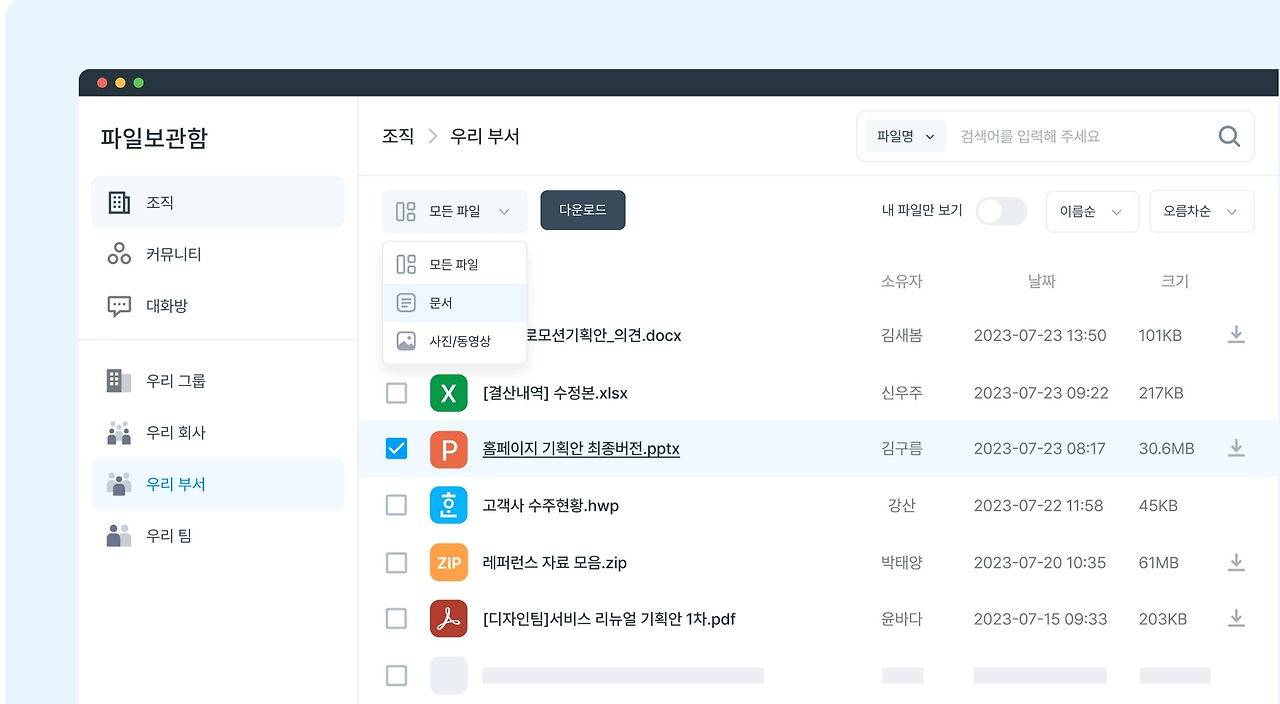Select 사진/동영상 in the dropdown list
1280x704 pixels.
pyautogui.click(x=454, y=341)
